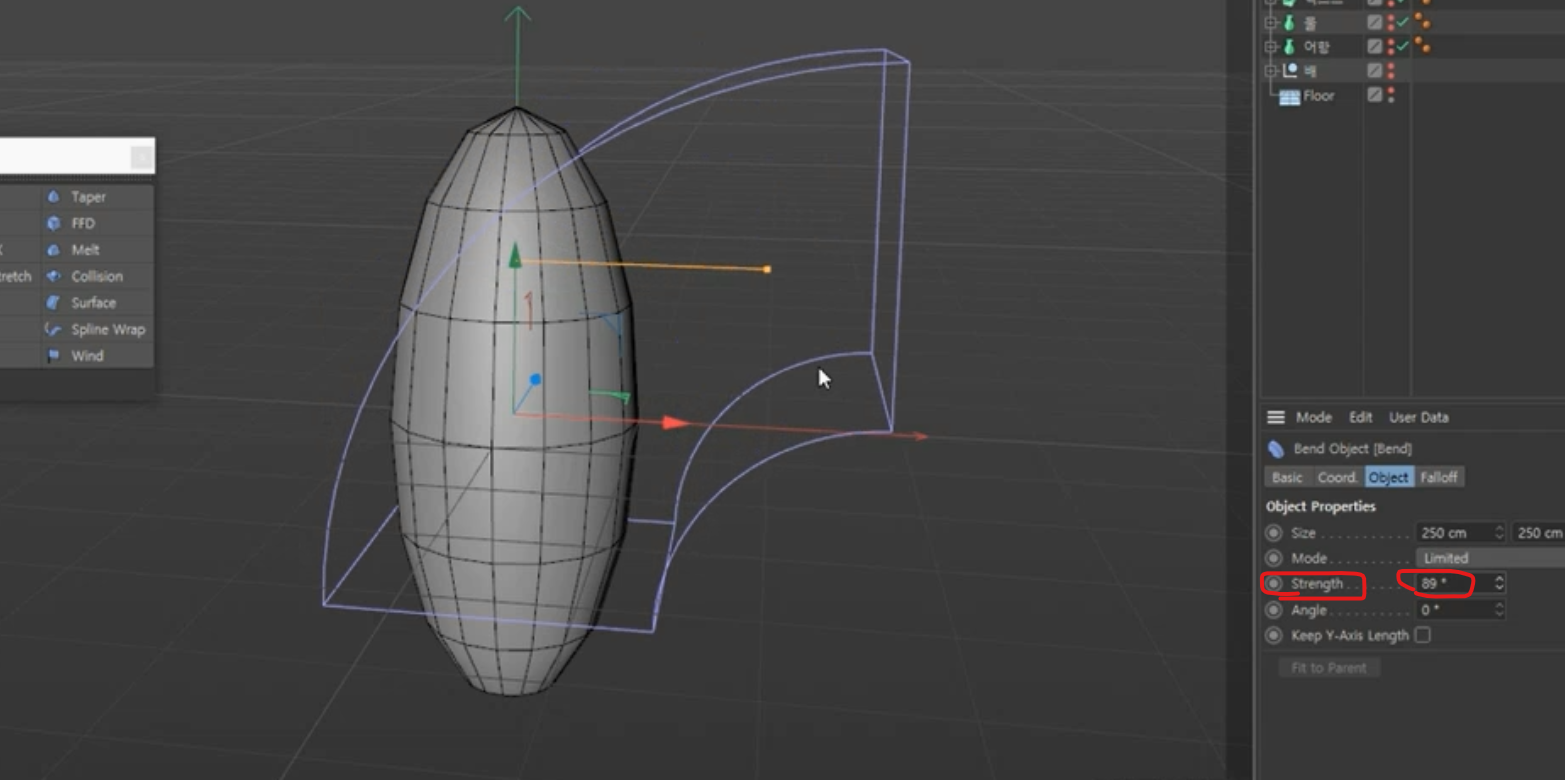Viewport: 1565px width, 780px height.
Task: Click the orange tag on the 어항 row
Action: tap(1422, 47)
